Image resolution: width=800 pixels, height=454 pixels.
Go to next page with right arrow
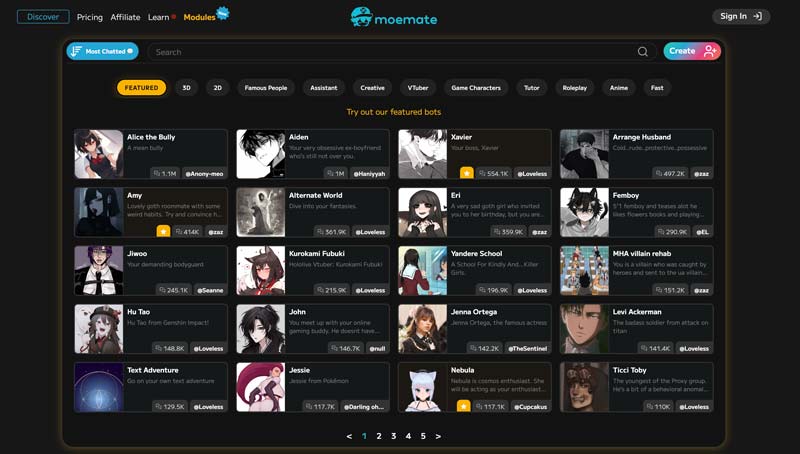(438, 436)
